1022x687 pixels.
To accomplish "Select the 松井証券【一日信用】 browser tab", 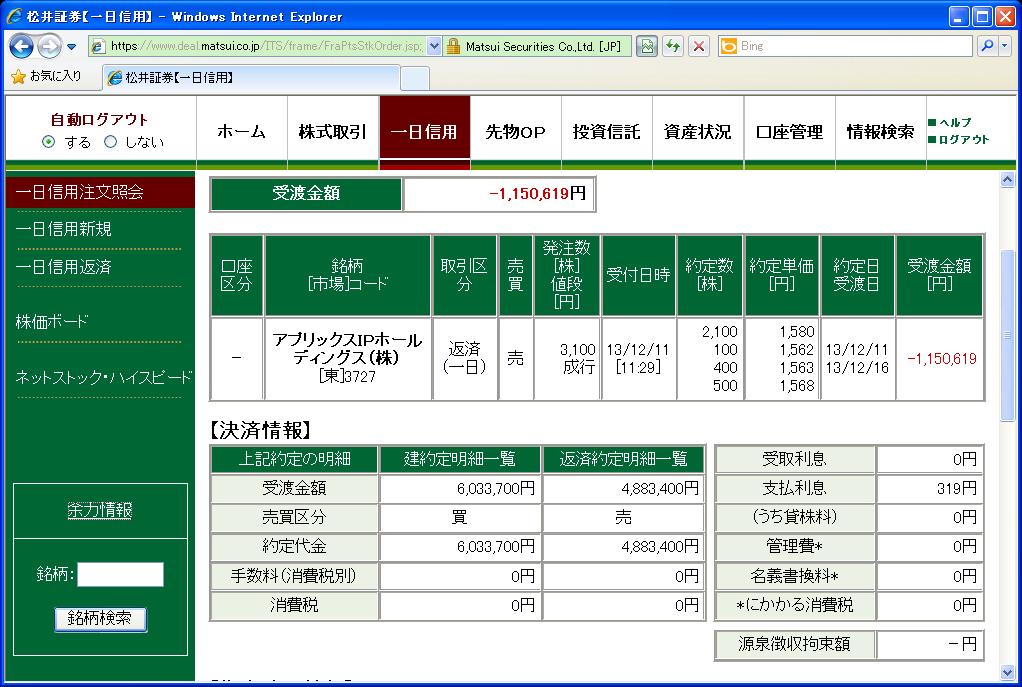I will [251, 78].
